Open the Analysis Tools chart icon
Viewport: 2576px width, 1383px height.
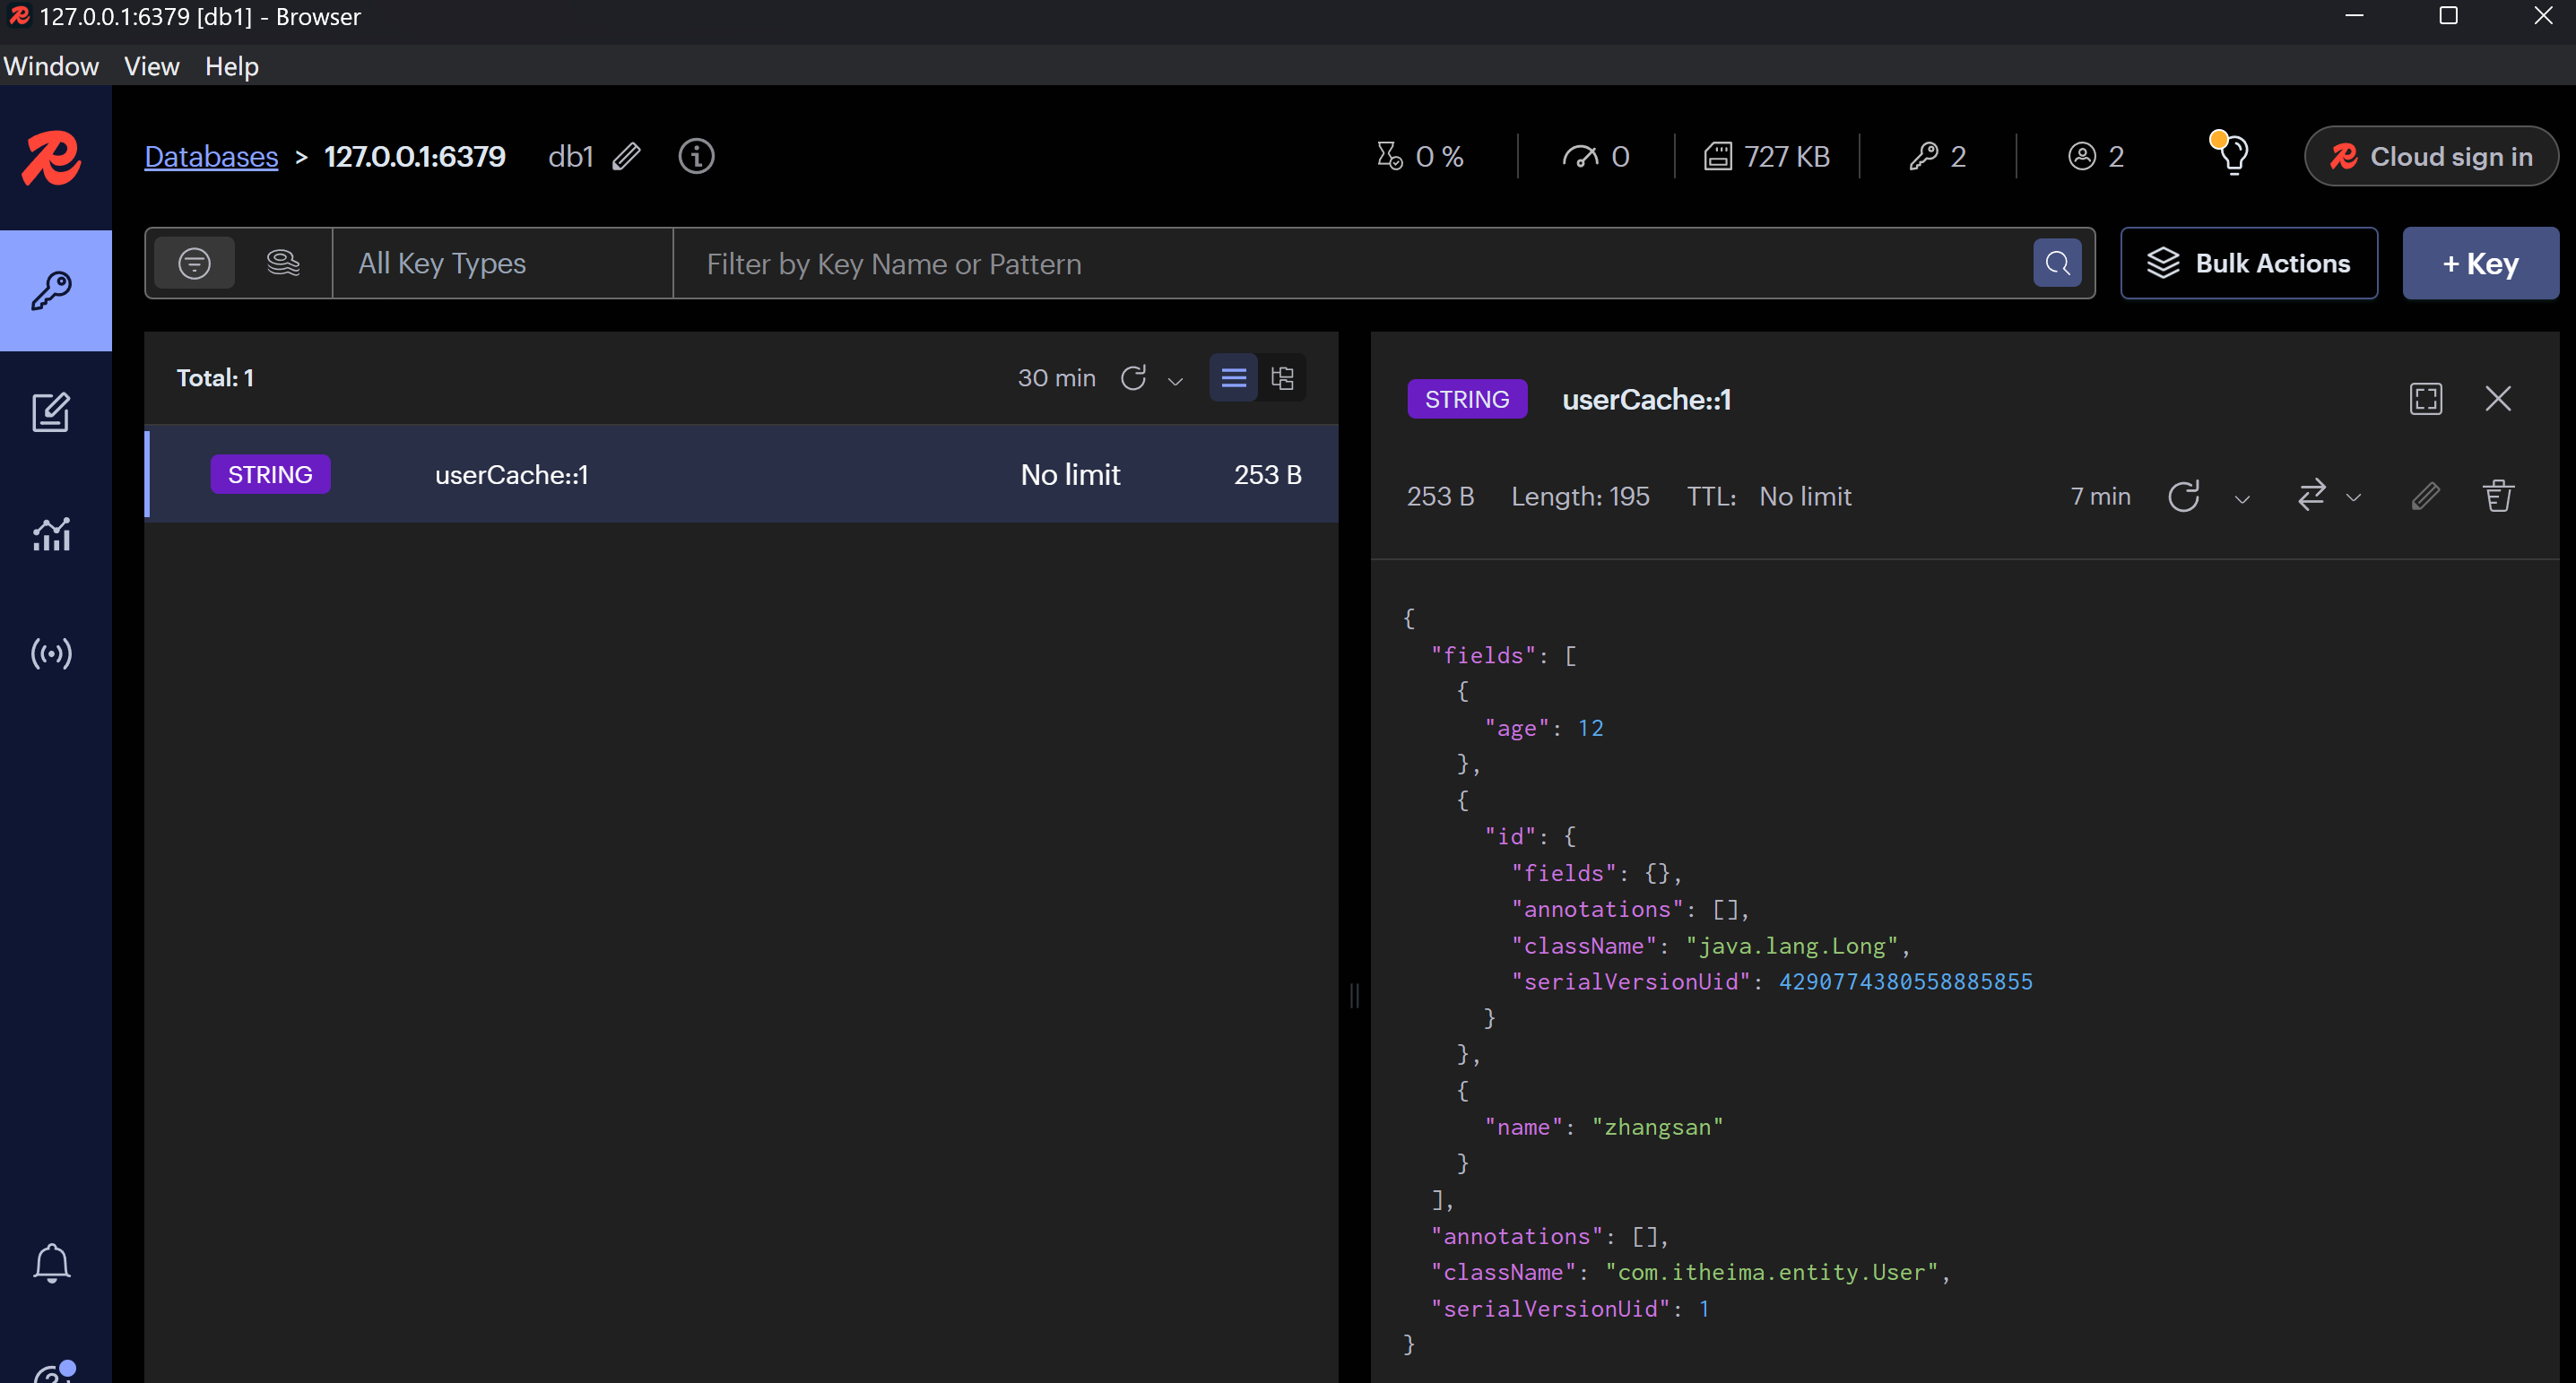coord(51,534)
